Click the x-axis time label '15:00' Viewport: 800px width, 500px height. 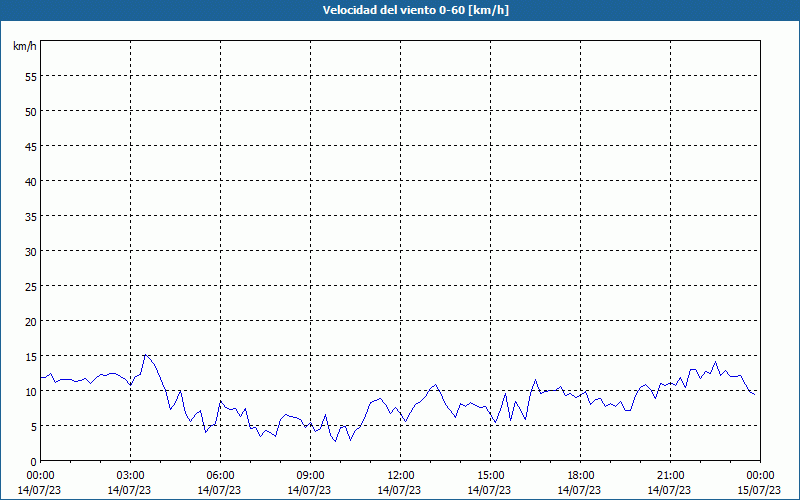[491, 476]
